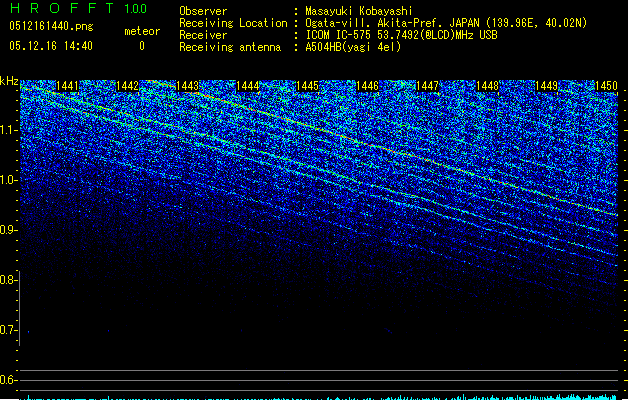Screen dimensions: 629x400
Task: Click receiver text ICOM IC-575 53.7492 MHz USB
Action: coord(401,35)
